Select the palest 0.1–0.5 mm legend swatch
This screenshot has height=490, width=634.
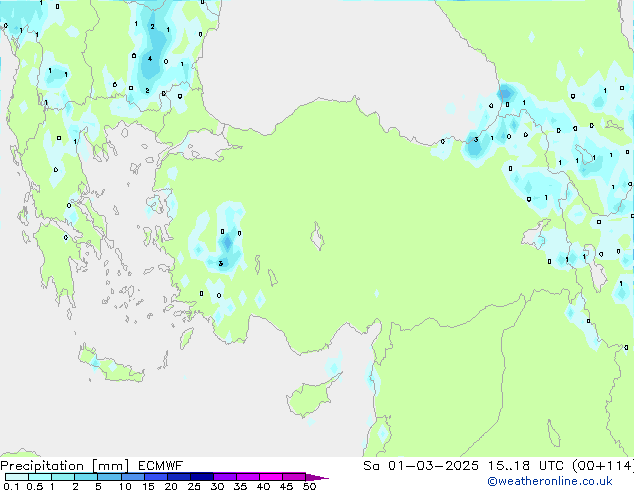tap(17, 477)
